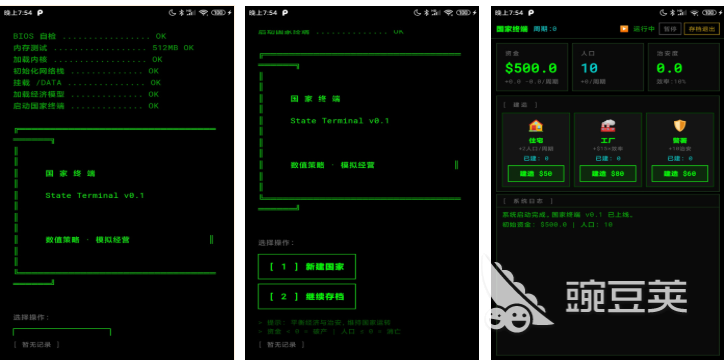Screen dimensions: 724x360
Task: Click the 挂载 /DATA boot line
Action: tap(87, 83)
